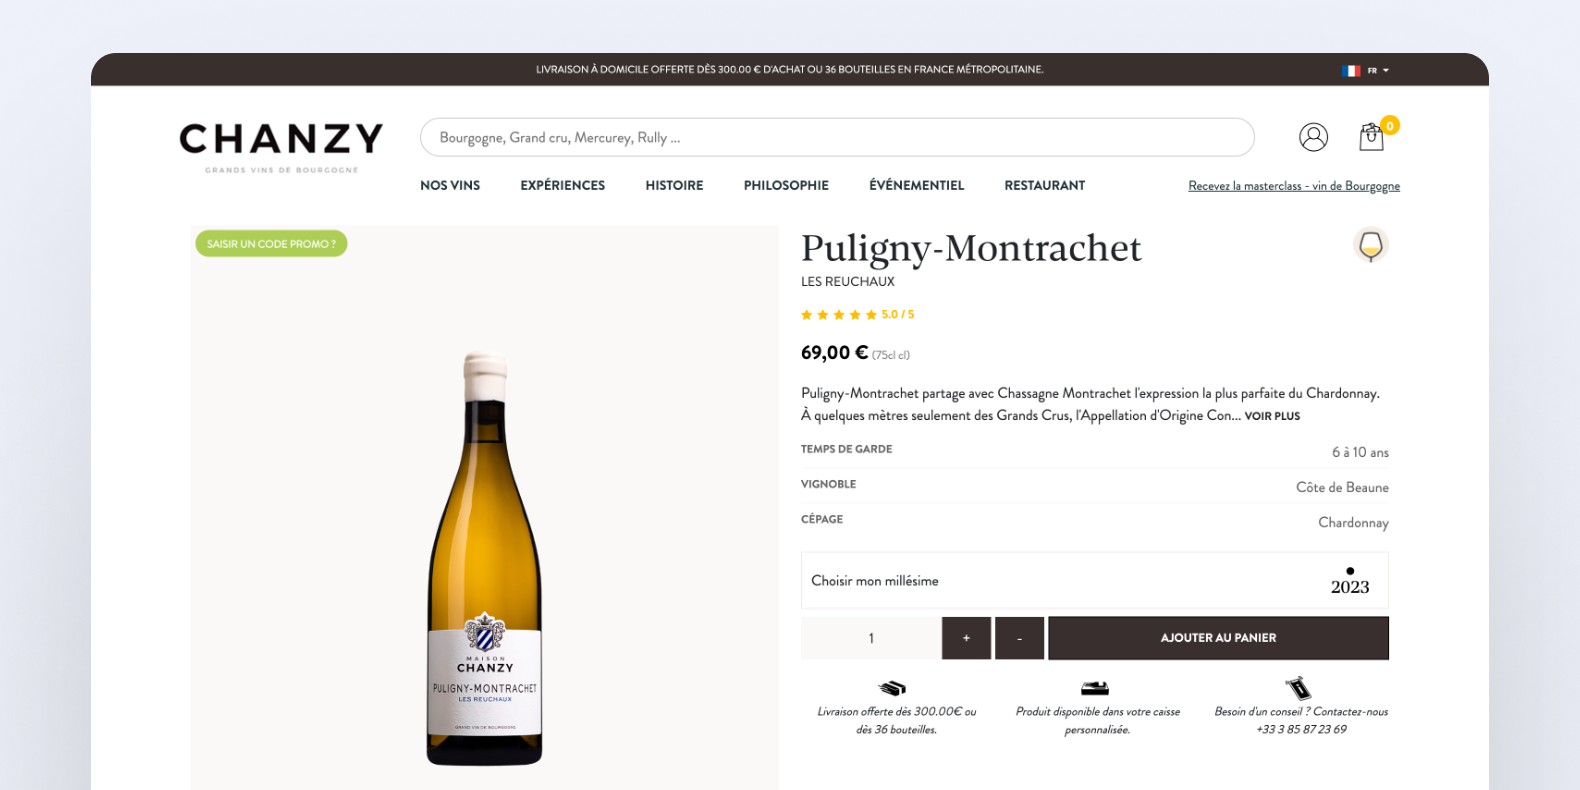Open the masterclass vin de Bourgogne link
The height and width of the screenshot is (790, 1580).
[1294, 186]
